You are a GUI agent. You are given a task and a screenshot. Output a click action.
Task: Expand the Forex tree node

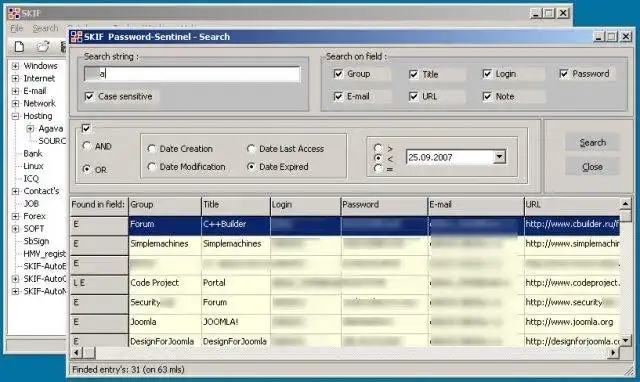point(16,216)
